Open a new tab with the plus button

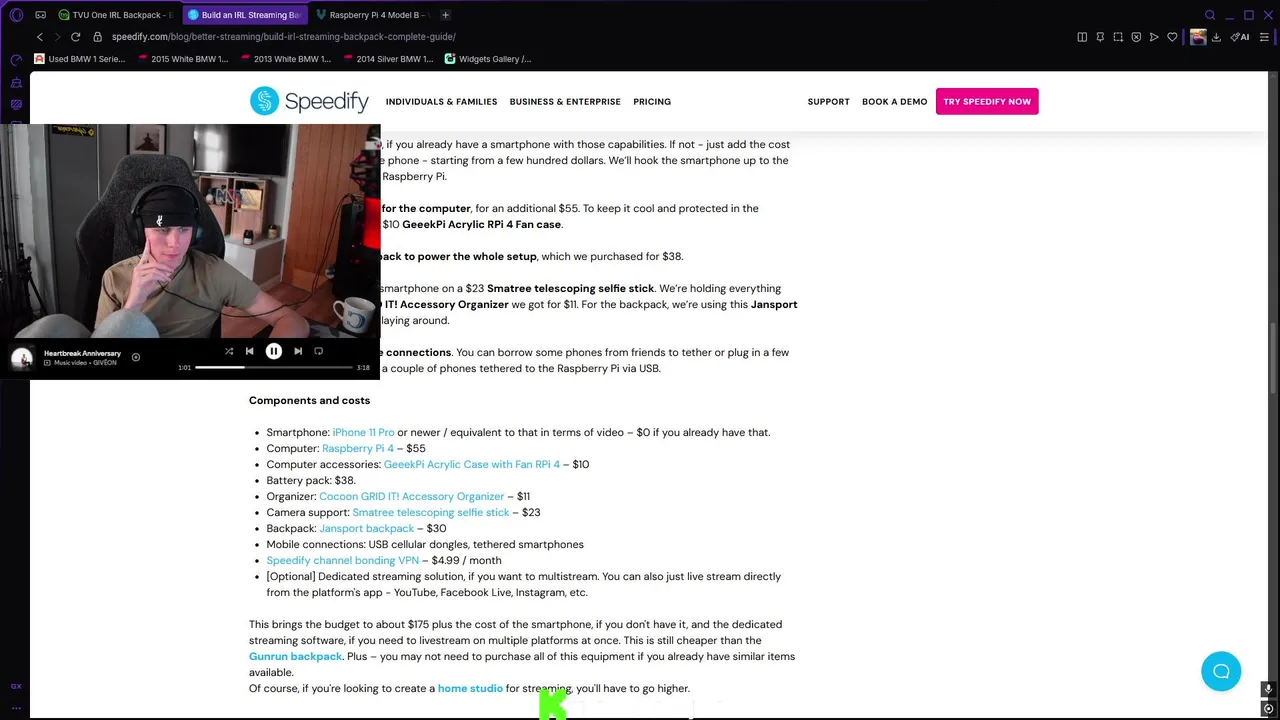[445, 15]
